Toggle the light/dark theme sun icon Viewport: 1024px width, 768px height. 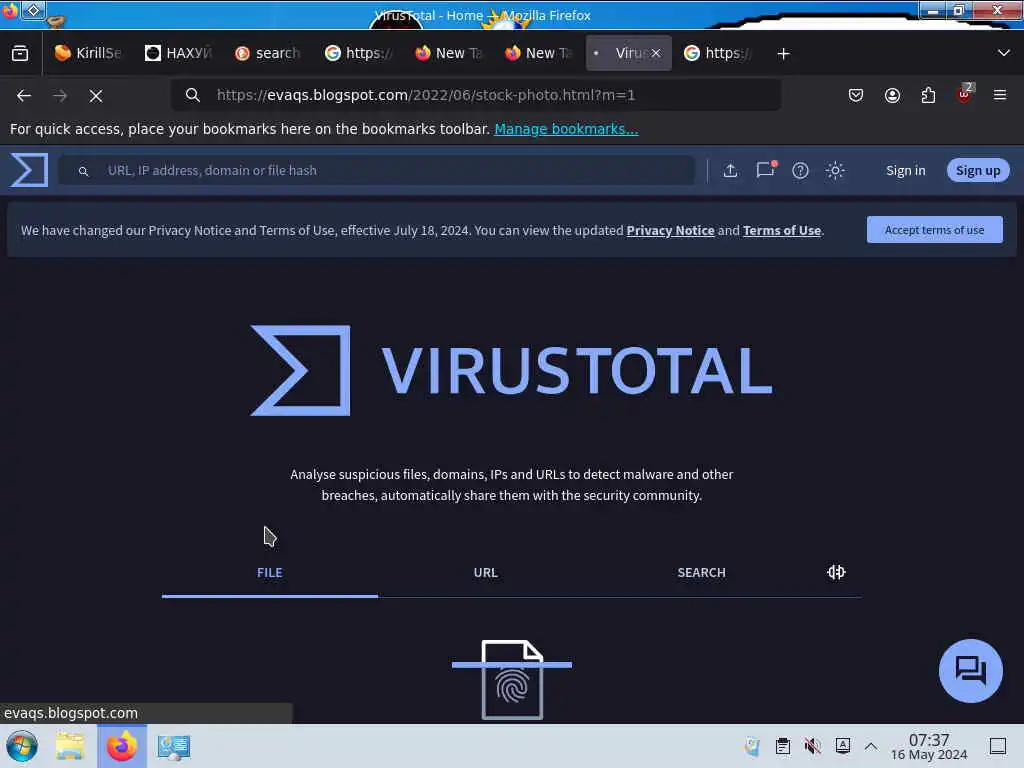click(x=835, y=170)
